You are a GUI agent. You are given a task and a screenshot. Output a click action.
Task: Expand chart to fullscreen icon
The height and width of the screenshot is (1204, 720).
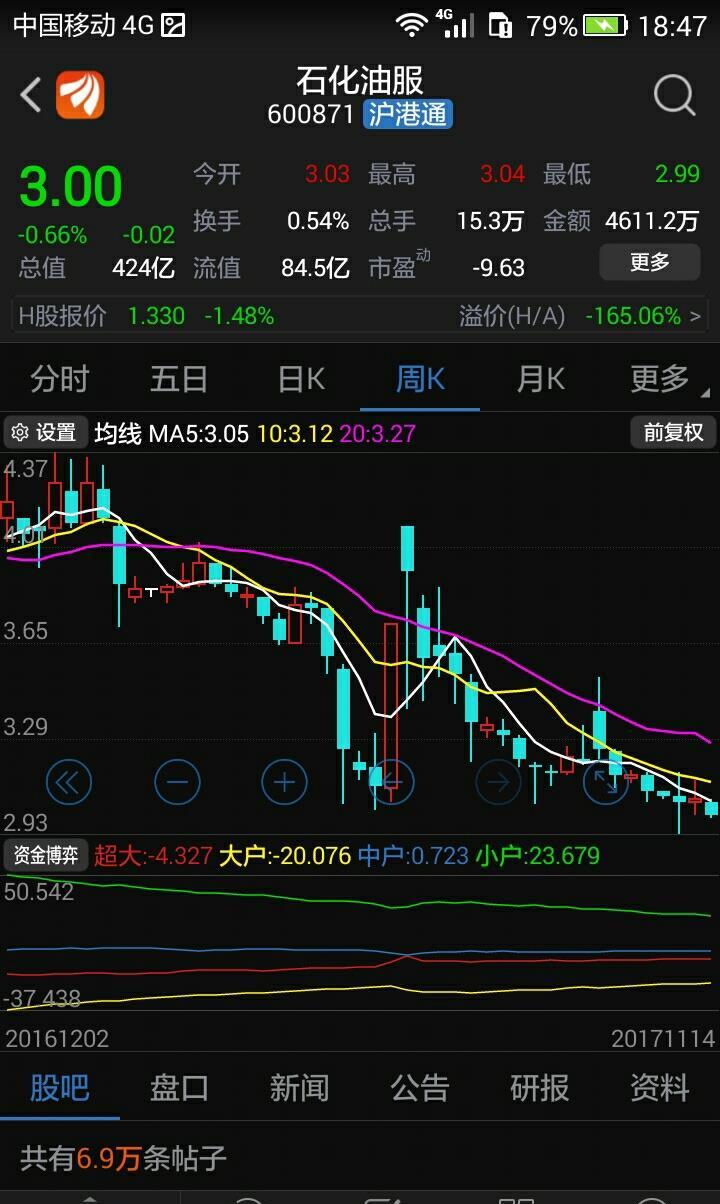click(x=606, y=782)
